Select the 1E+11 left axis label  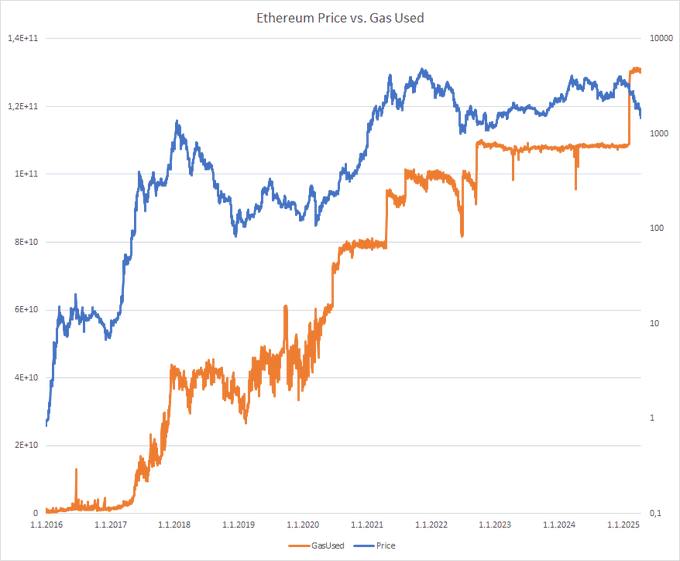[26, 174]
